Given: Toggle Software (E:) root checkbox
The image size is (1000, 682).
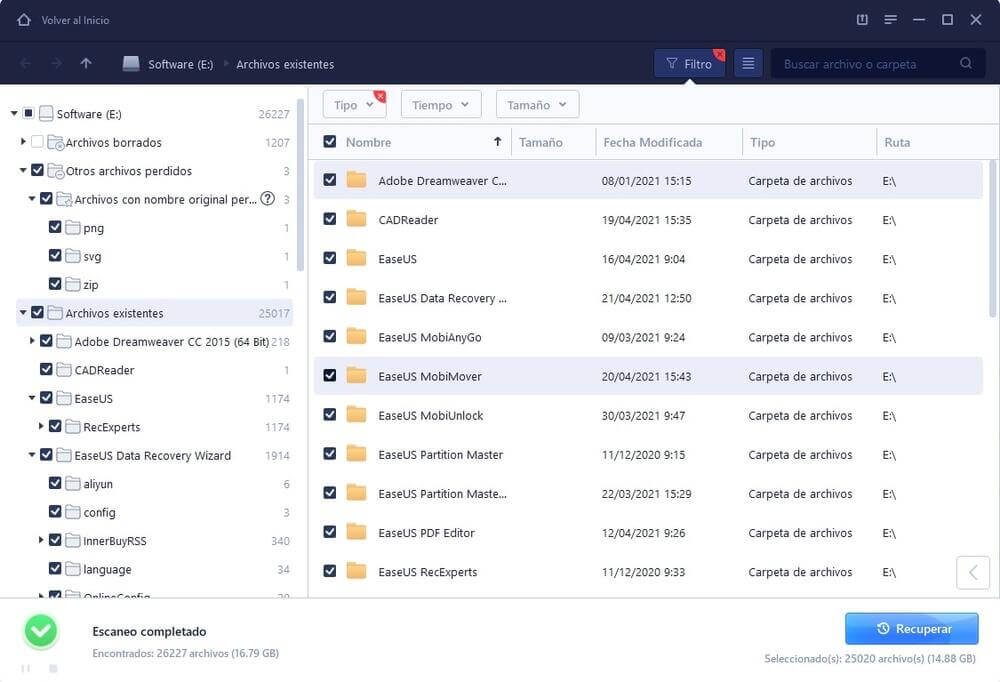Looking at the screenshot, I should pos(29,113).
